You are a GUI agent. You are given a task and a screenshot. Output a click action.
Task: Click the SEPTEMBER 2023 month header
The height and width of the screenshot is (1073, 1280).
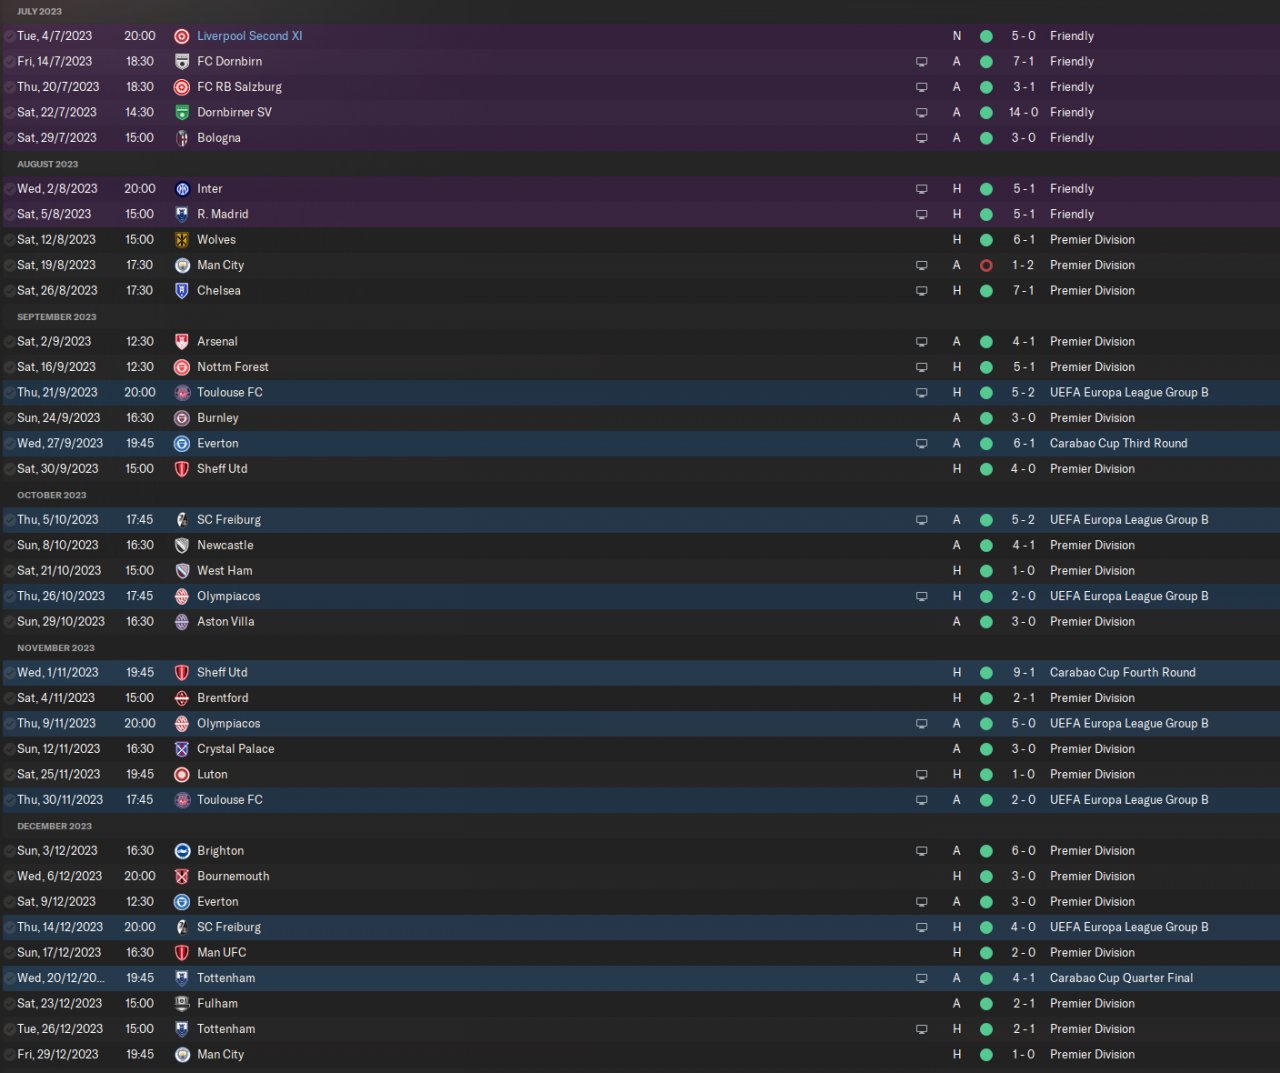point(57,317)
